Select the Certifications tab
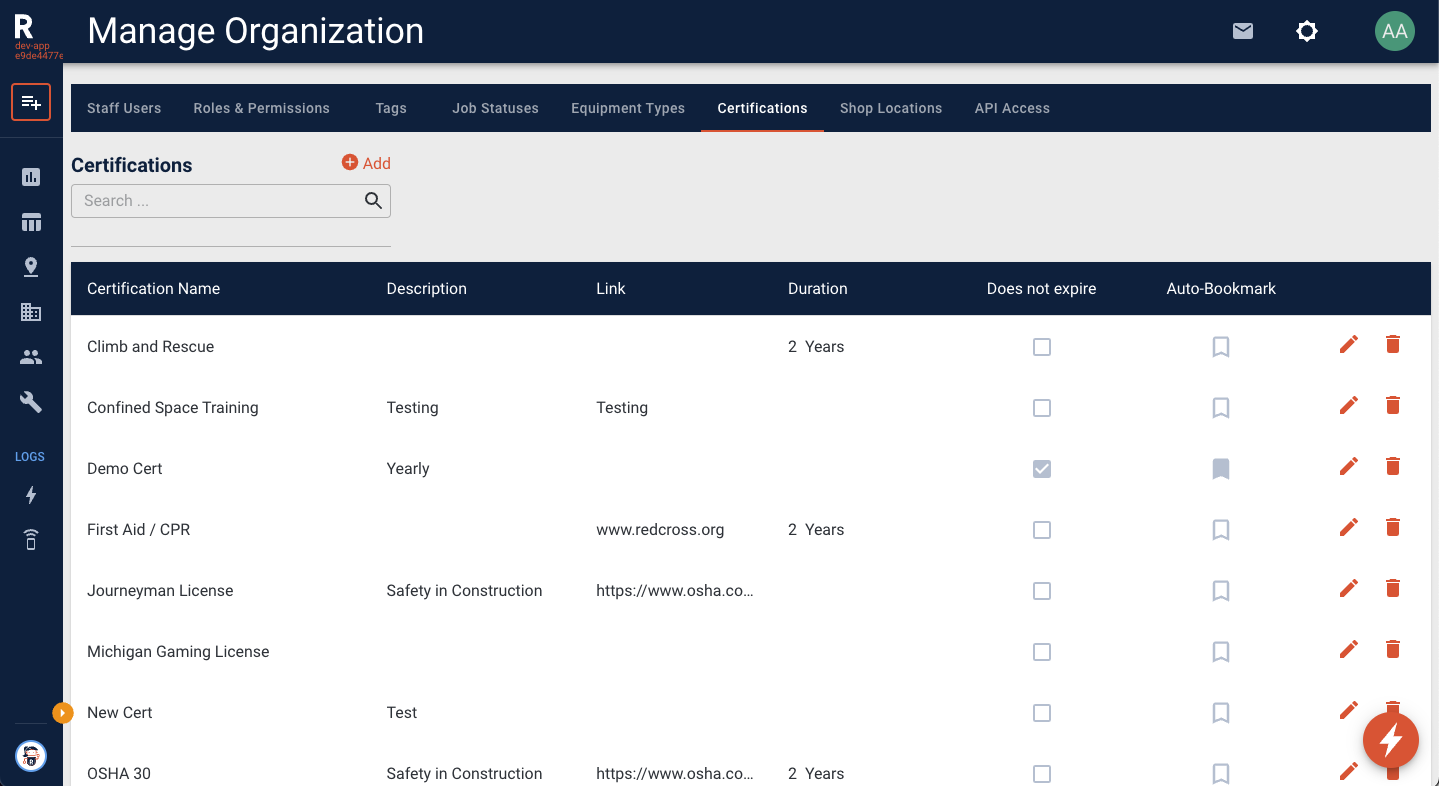The height and width of the screenshot is (786, 1439). click(x=762, y=108)
